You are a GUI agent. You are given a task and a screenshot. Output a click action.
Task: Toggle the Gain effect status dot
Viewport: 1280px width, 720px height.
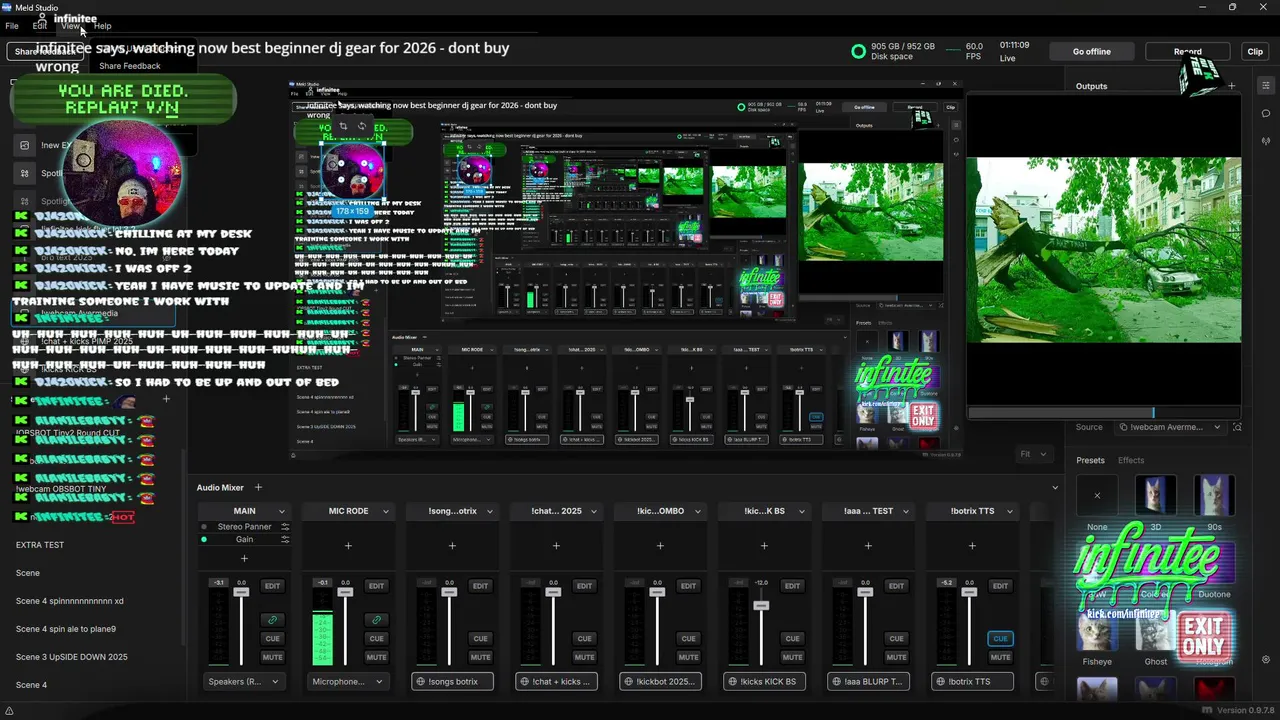(204, 539)
